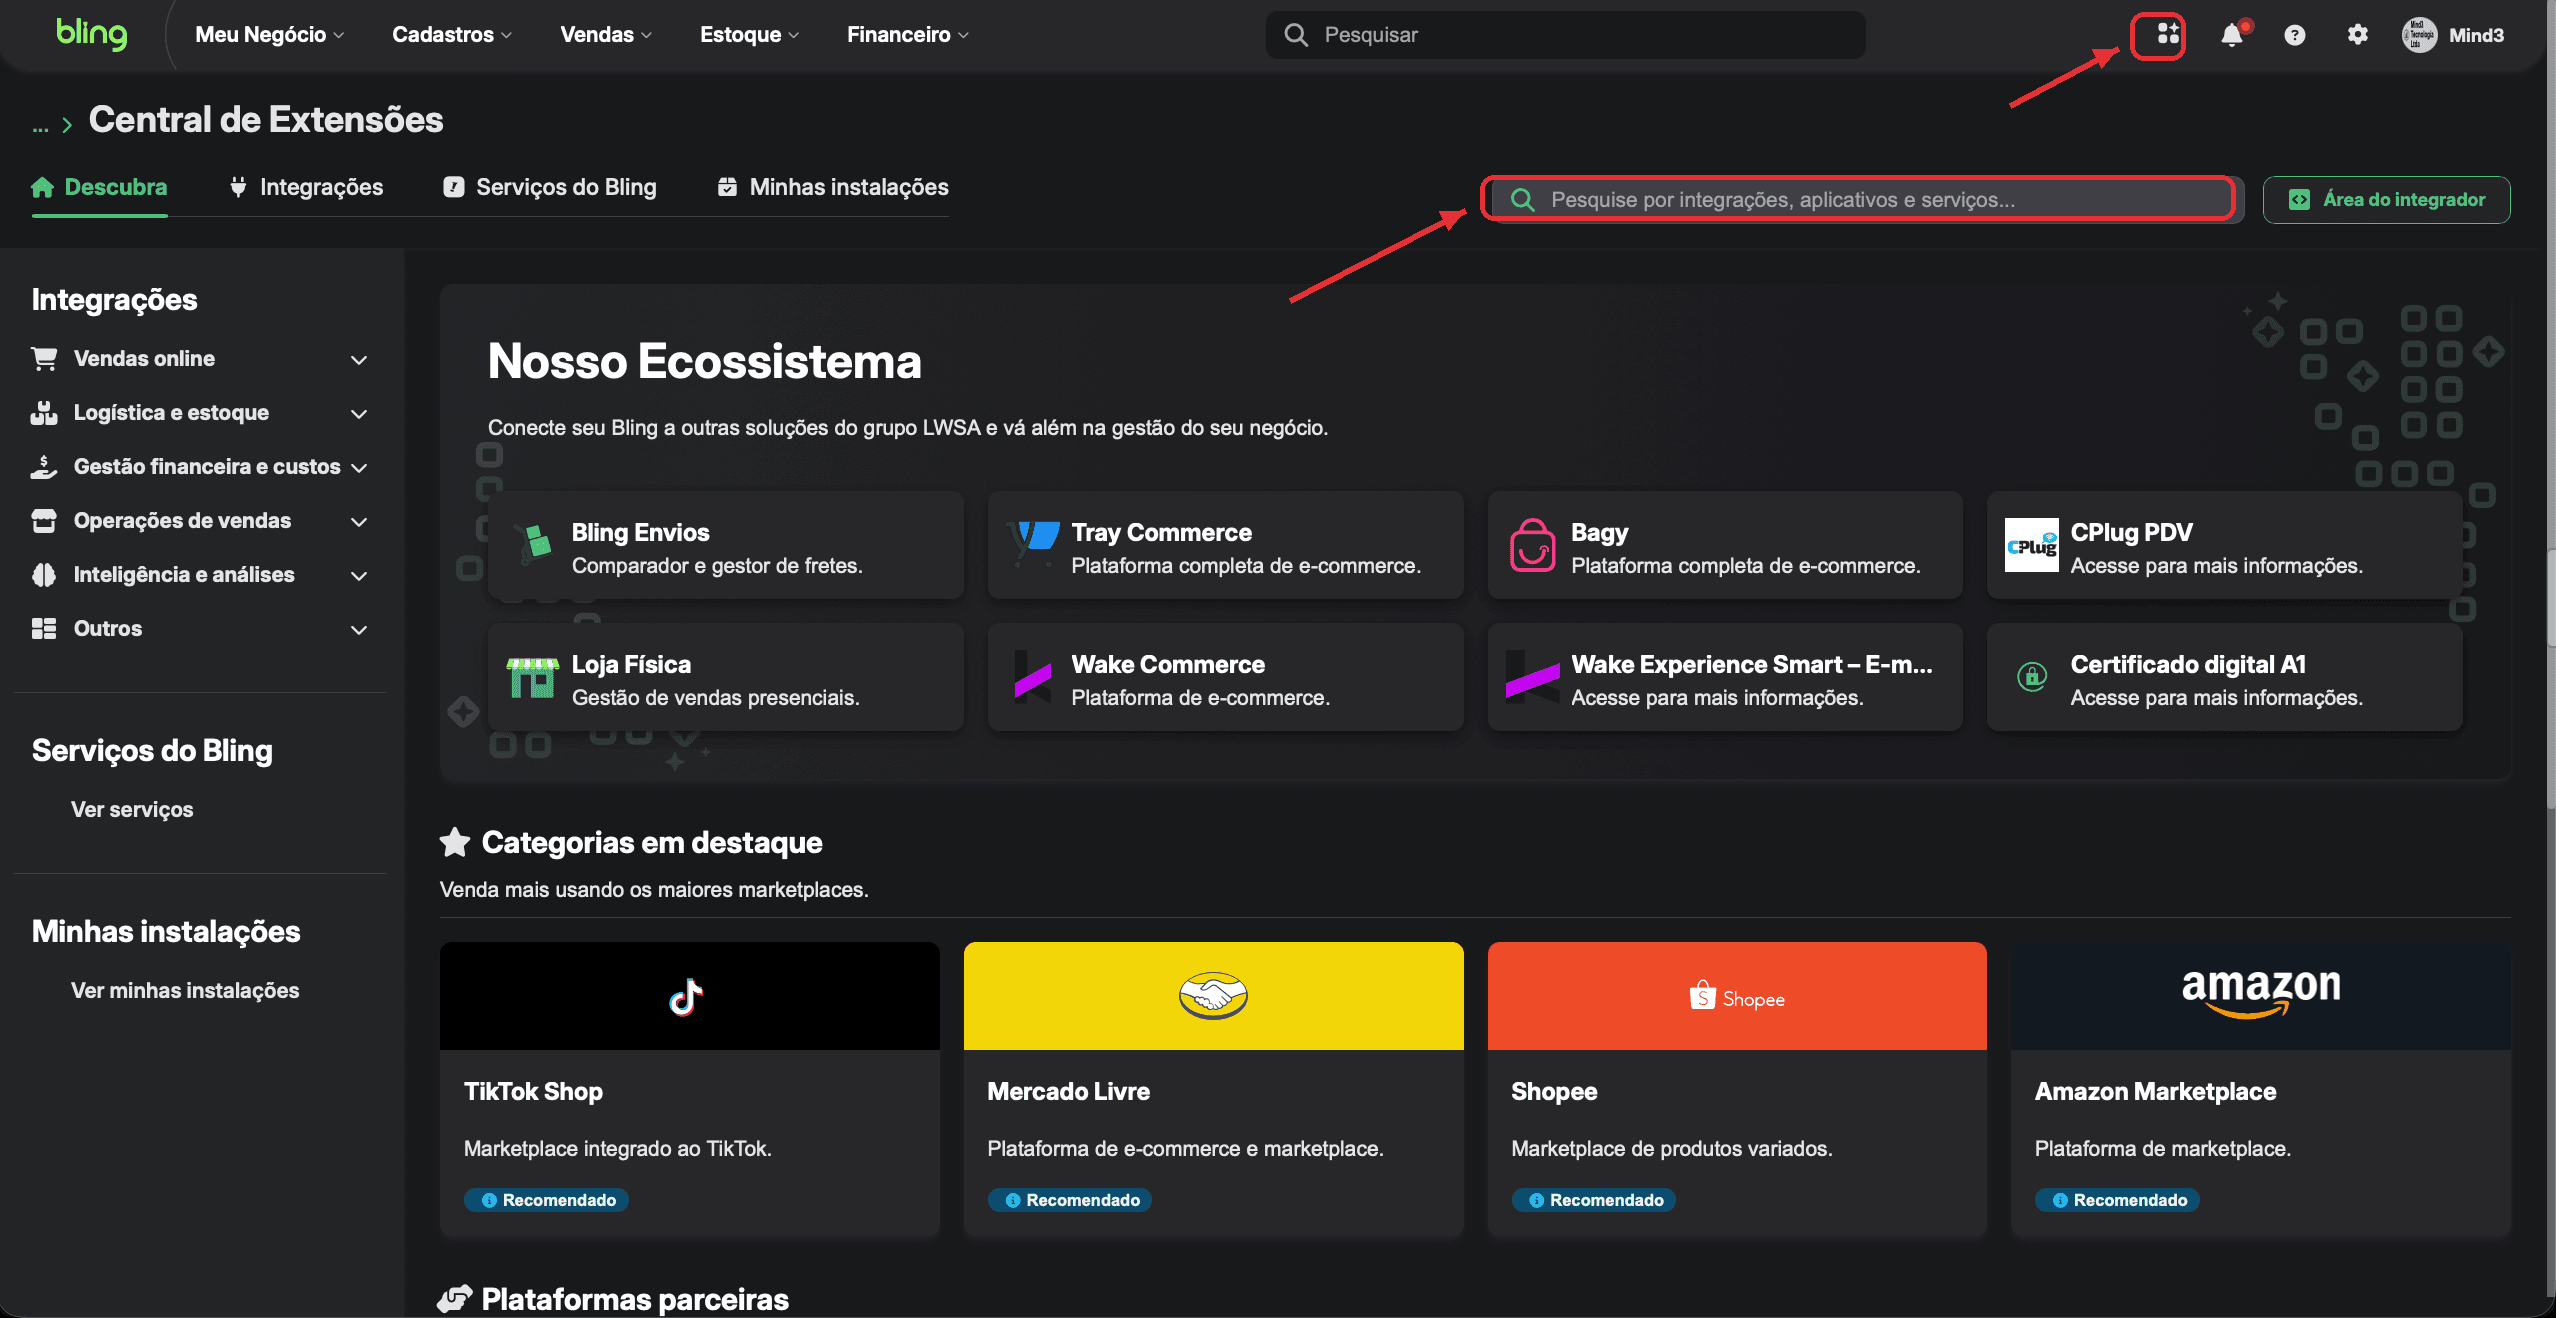This screenshot has height=1318, width=2556.
Task: Click the breadcrumb ellipsis link
Action: [40, 125]
